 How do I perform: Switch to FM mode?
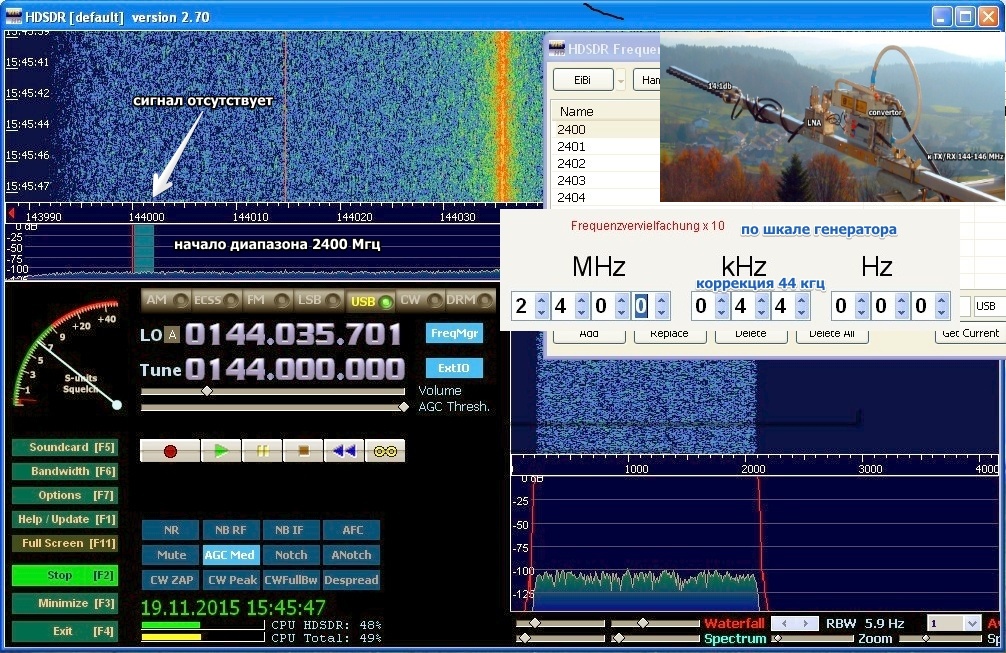coord(267,300)
